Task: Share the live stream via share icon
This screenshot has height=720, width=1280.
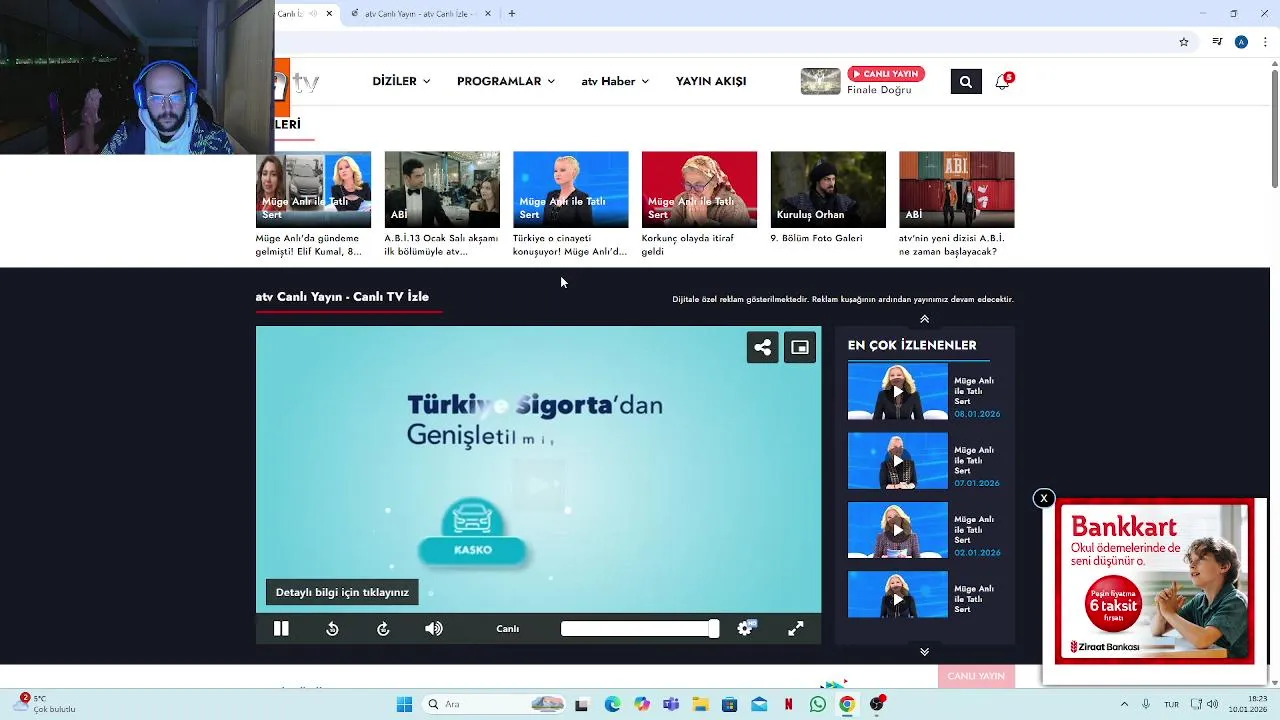Action: coord(762,347)
